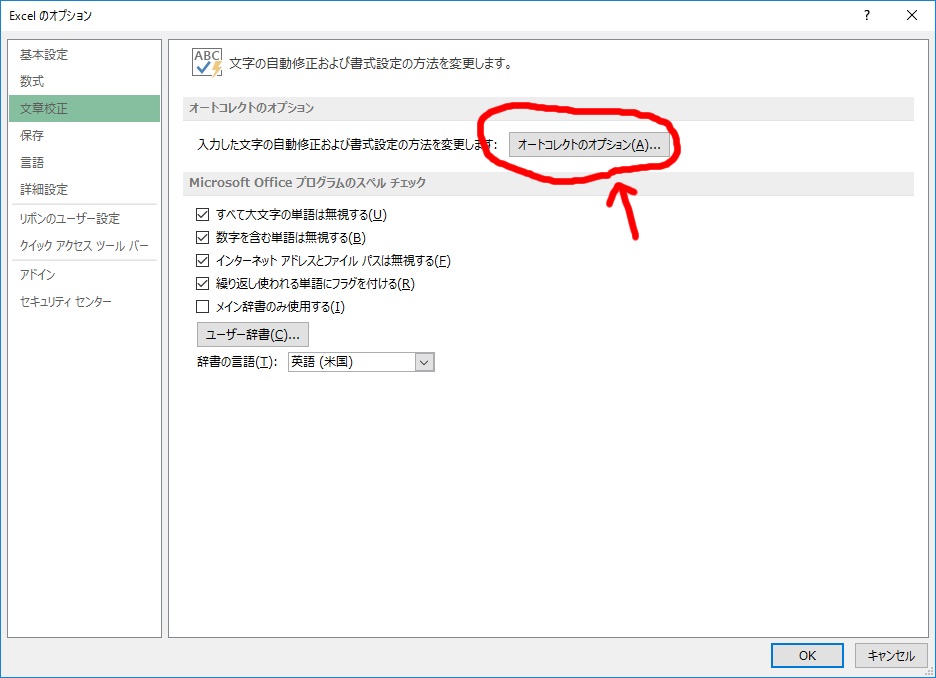Enable メイン辞書のみ使用する checkbox
This screenshot has width=936, height=678.
(x=202, y=307)
